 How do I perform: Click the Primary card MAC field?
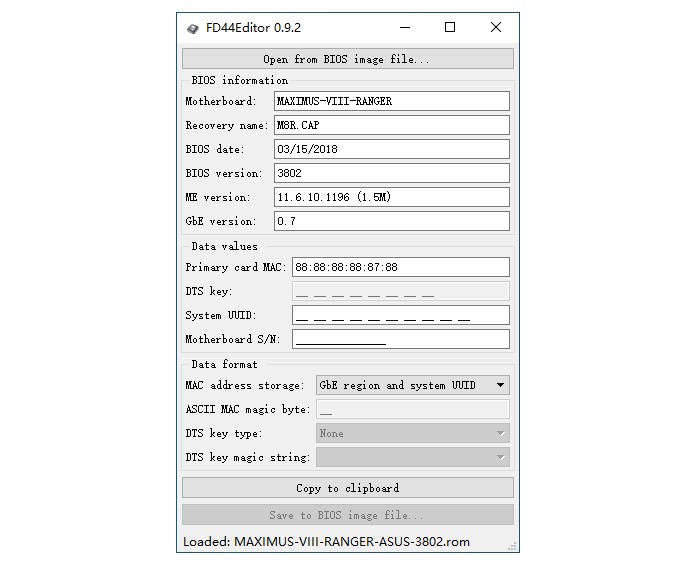400,267
